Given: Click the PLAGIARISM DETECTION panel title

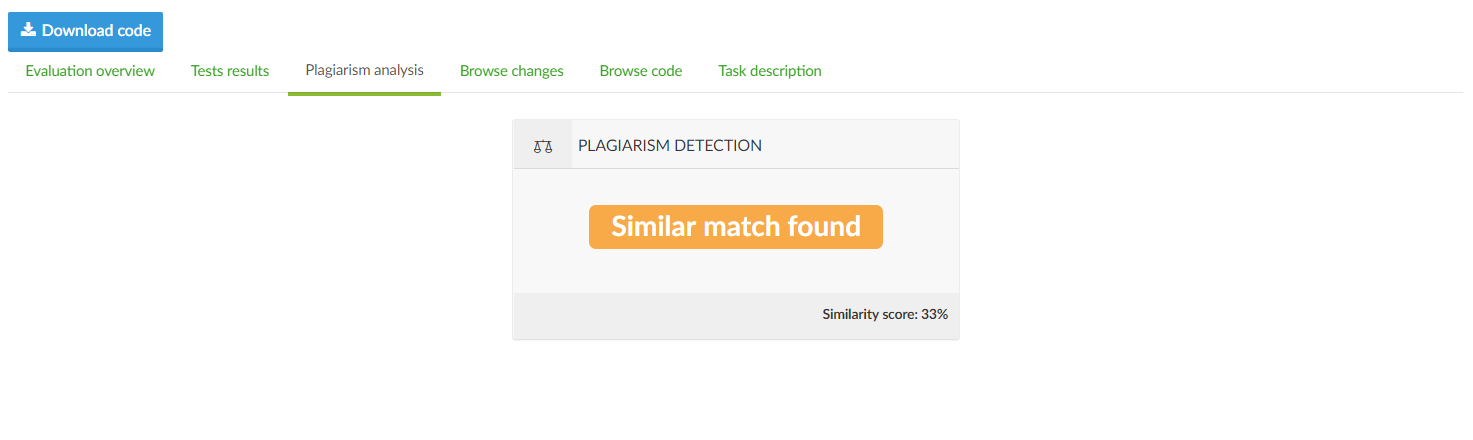Looking at the screenshot, I should click(x=669, y=146).
